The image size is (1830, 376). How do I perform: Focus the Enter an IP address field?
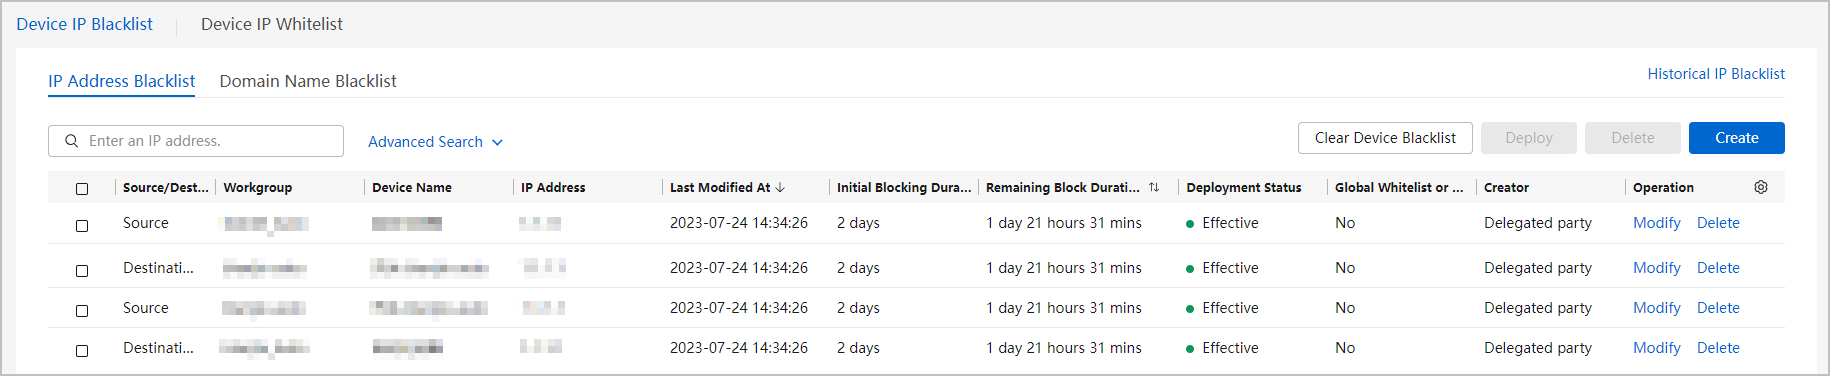pyautogui.click(x=196, y=141)
